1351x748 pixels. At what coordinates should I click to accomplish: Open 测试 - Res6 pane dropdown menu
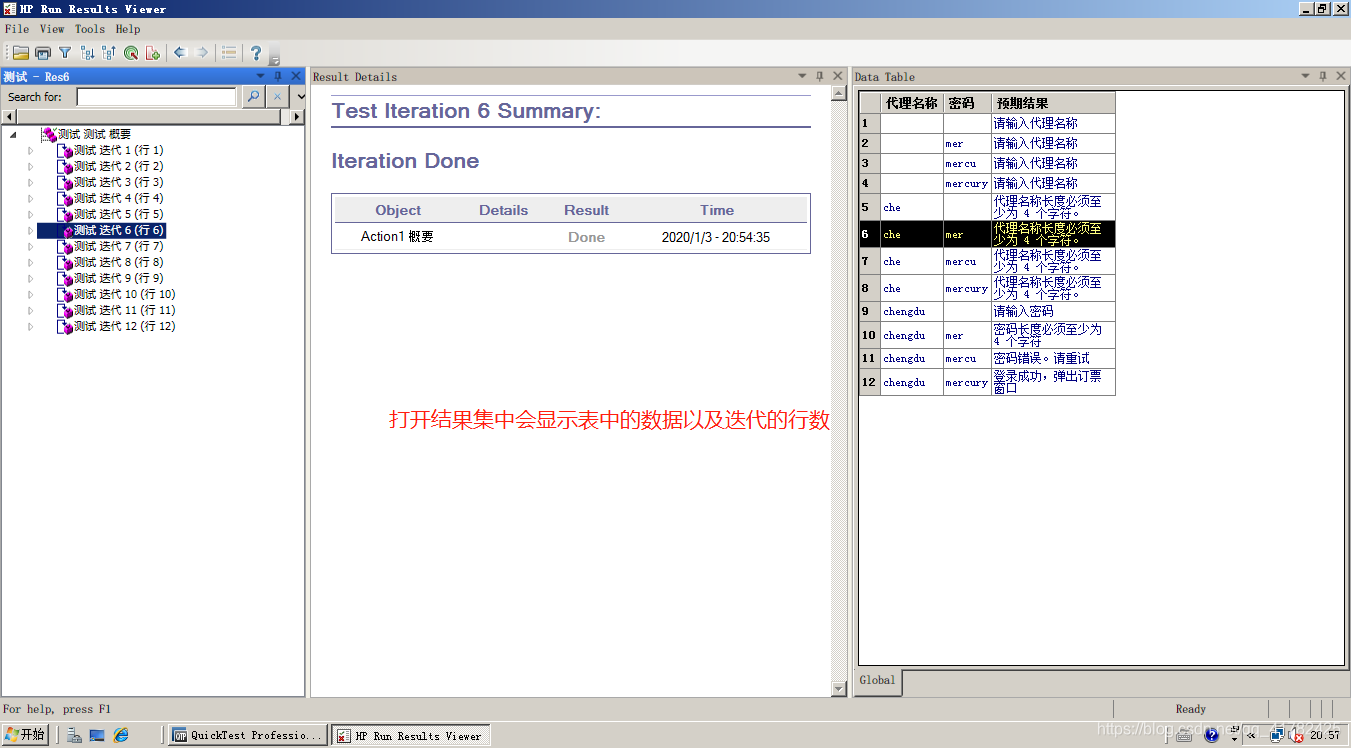tap(260, 76)
